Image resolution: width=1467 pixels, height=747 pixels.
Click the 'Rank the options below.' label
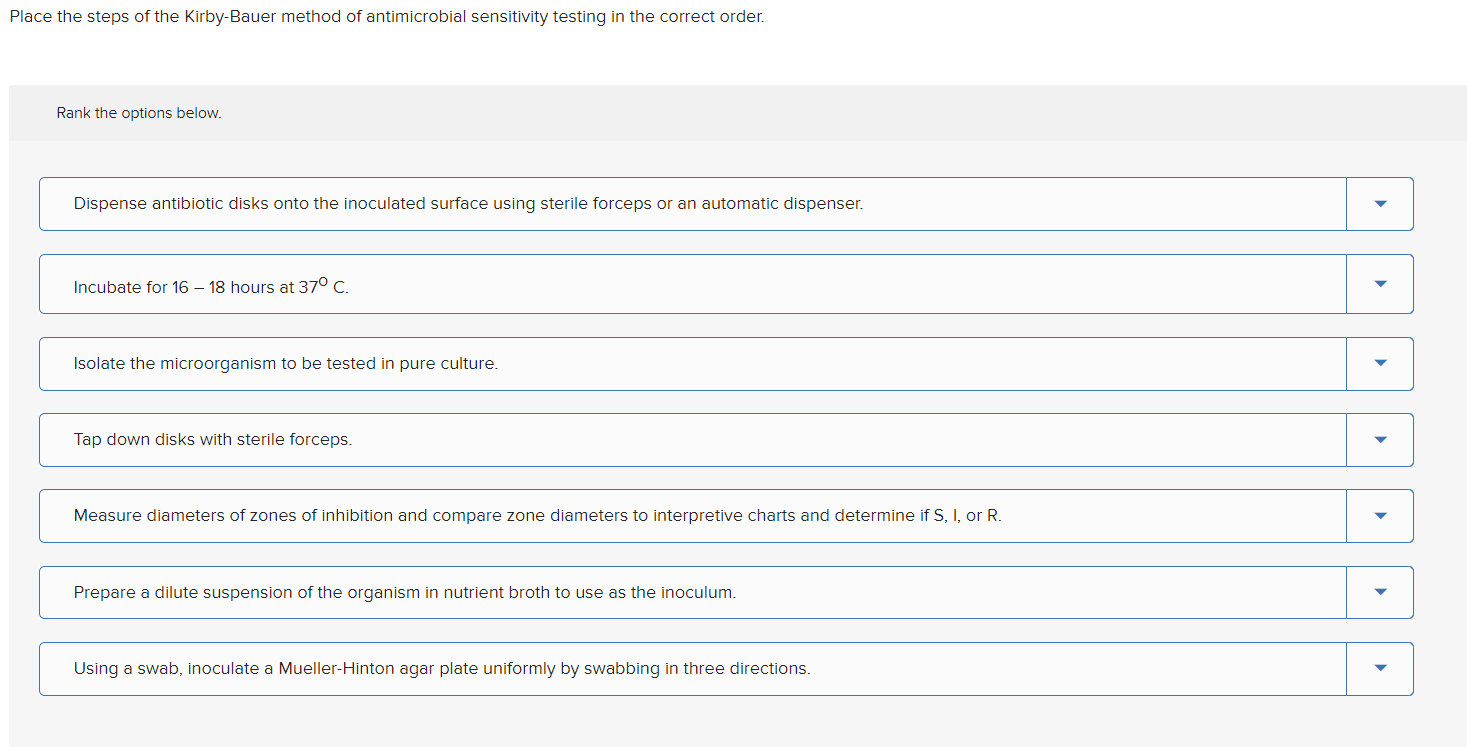tap(139, 113)
